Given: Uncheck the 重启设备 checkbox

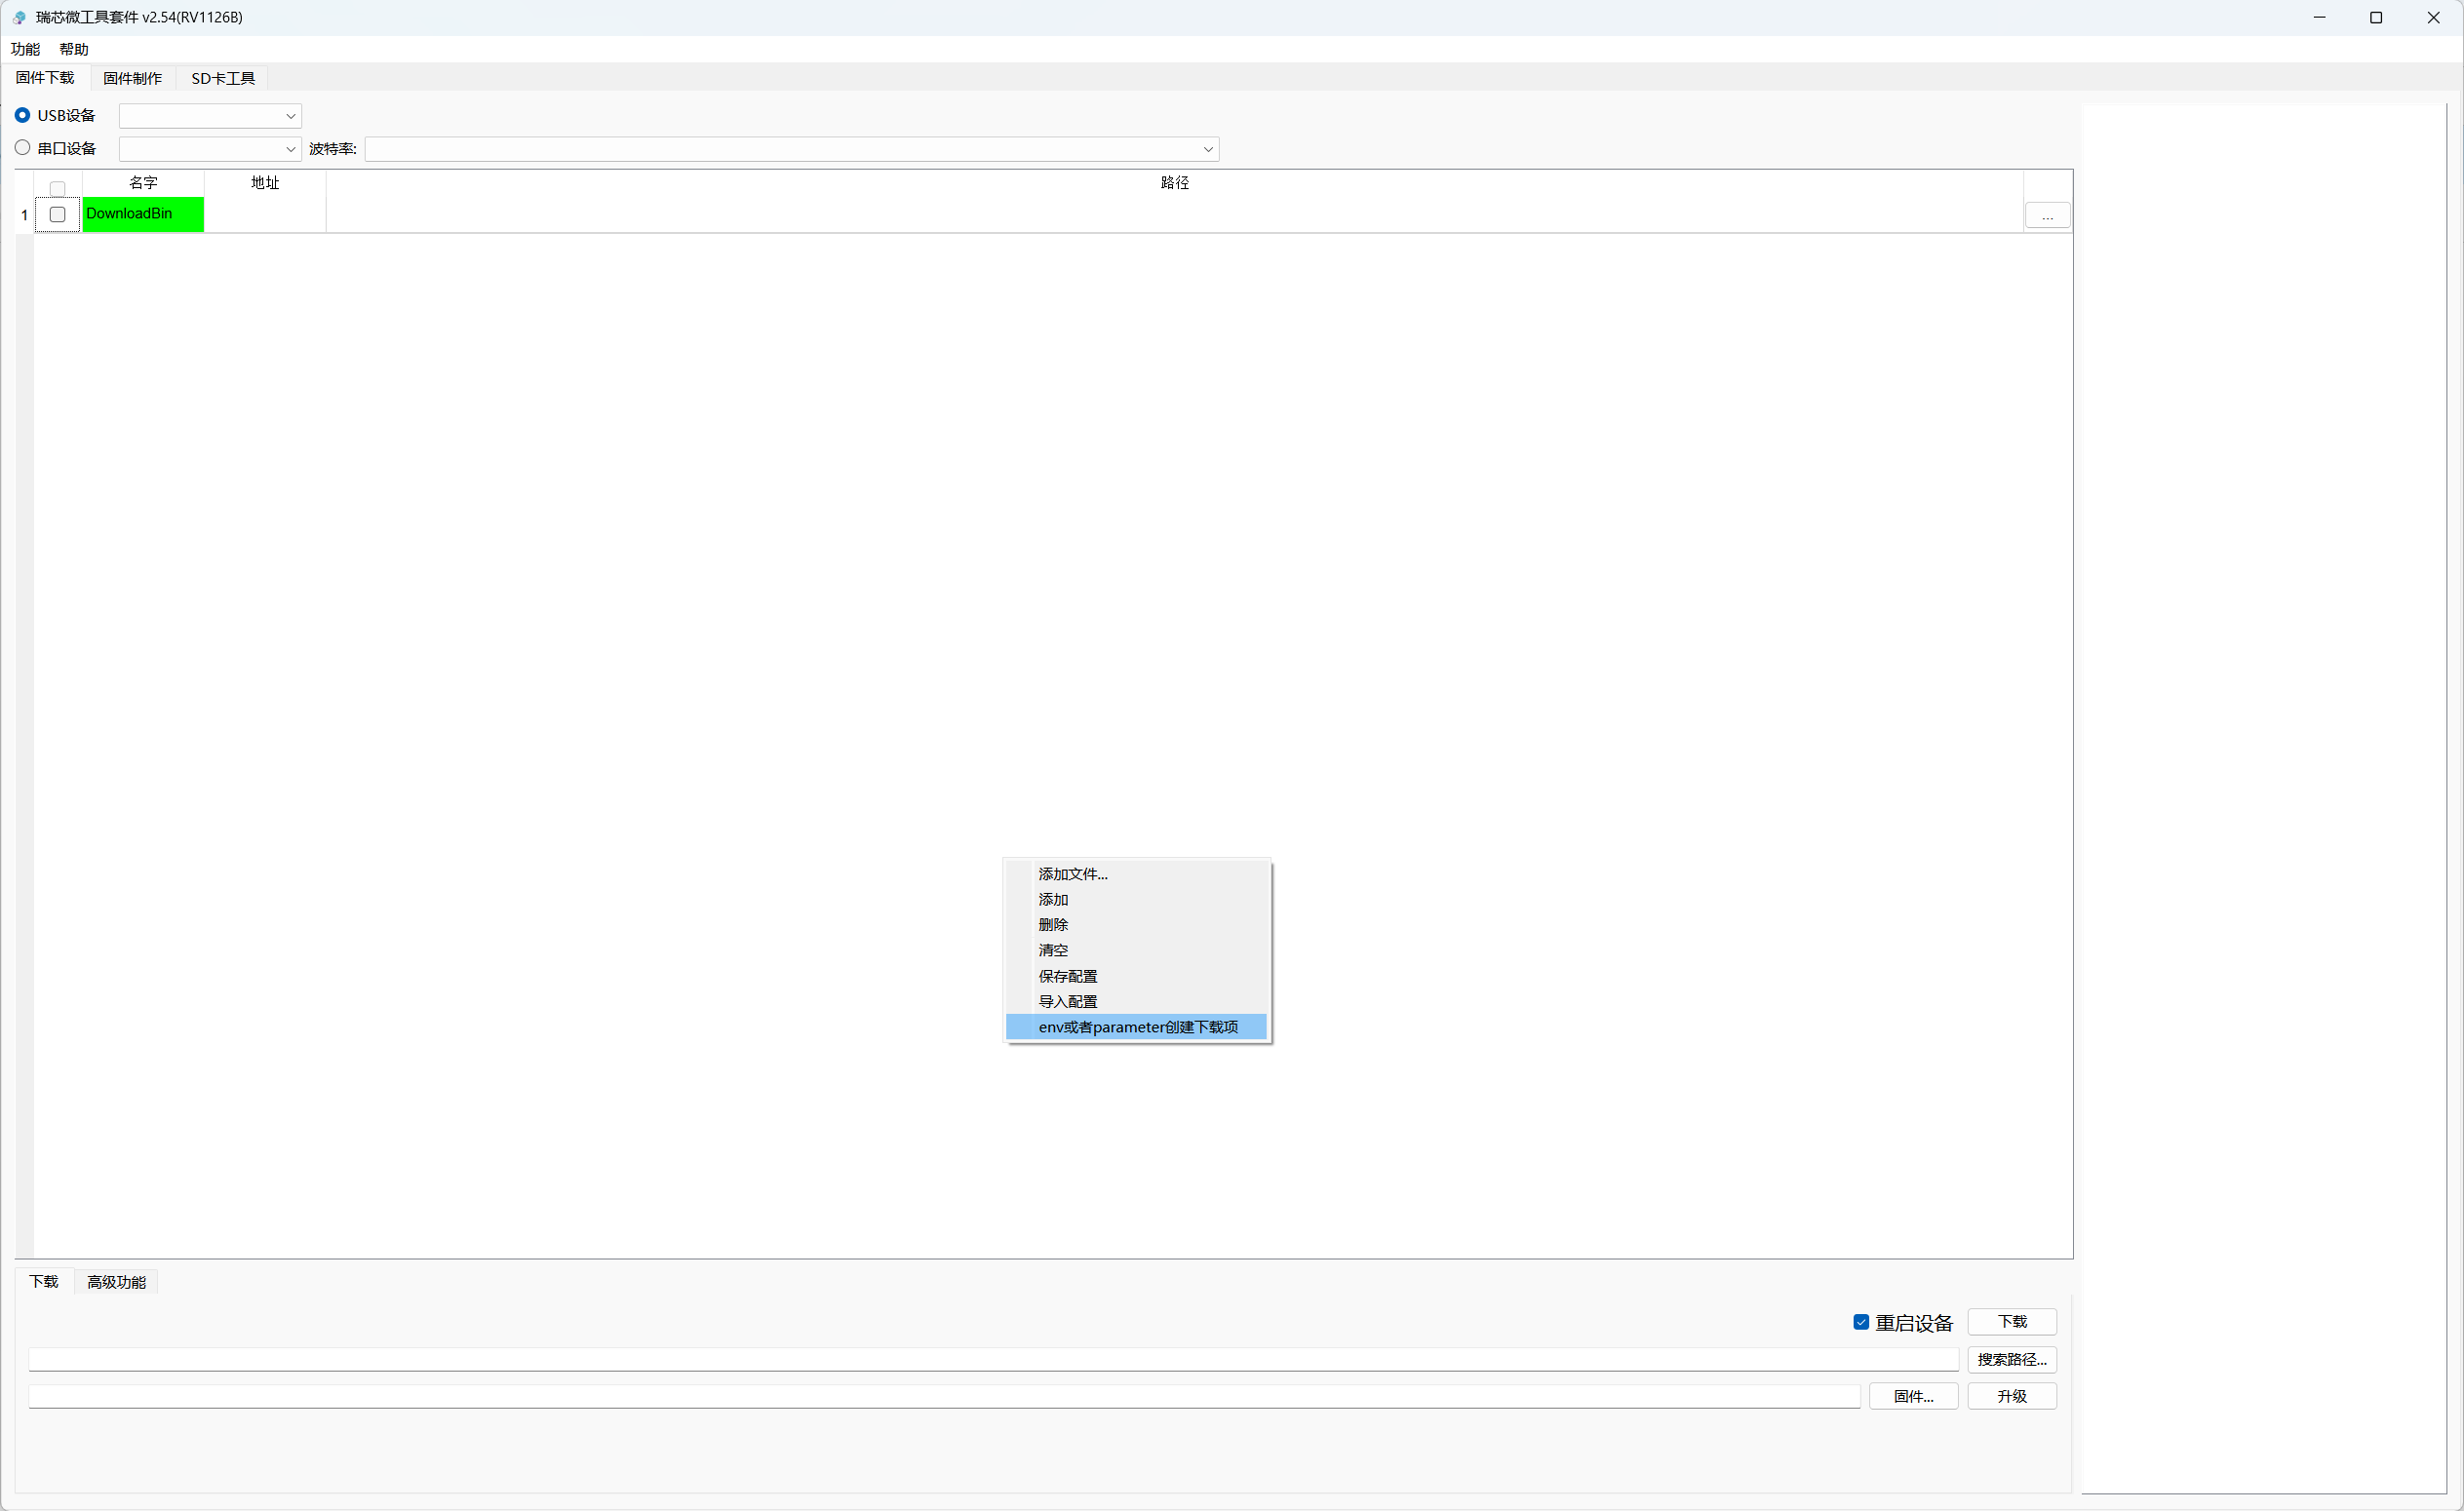Looking at the screenshot, I should (1861, 1322).
